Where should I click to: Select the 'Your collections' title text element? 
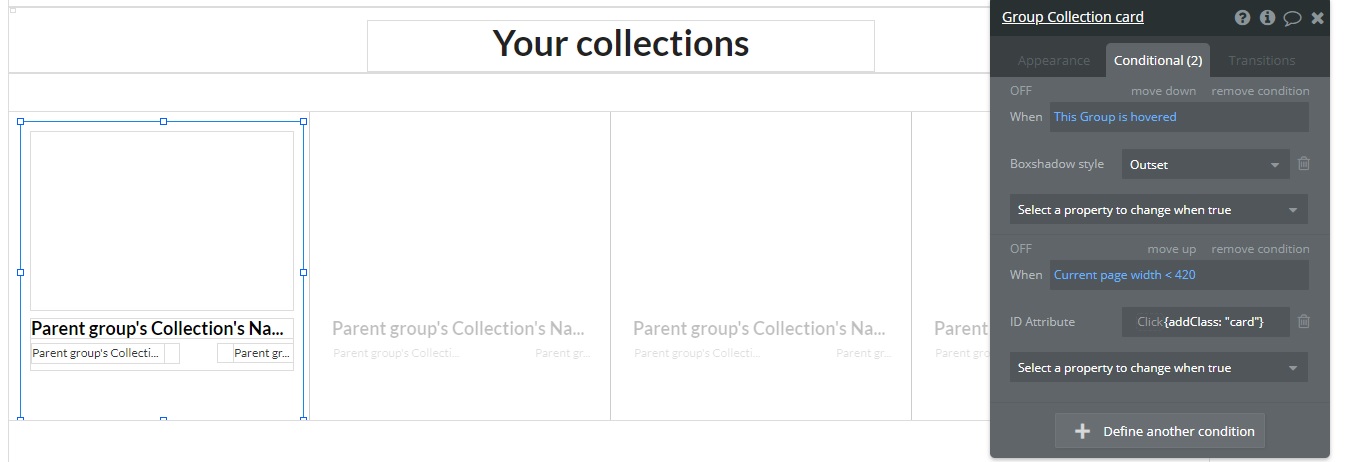pos(620,45)
